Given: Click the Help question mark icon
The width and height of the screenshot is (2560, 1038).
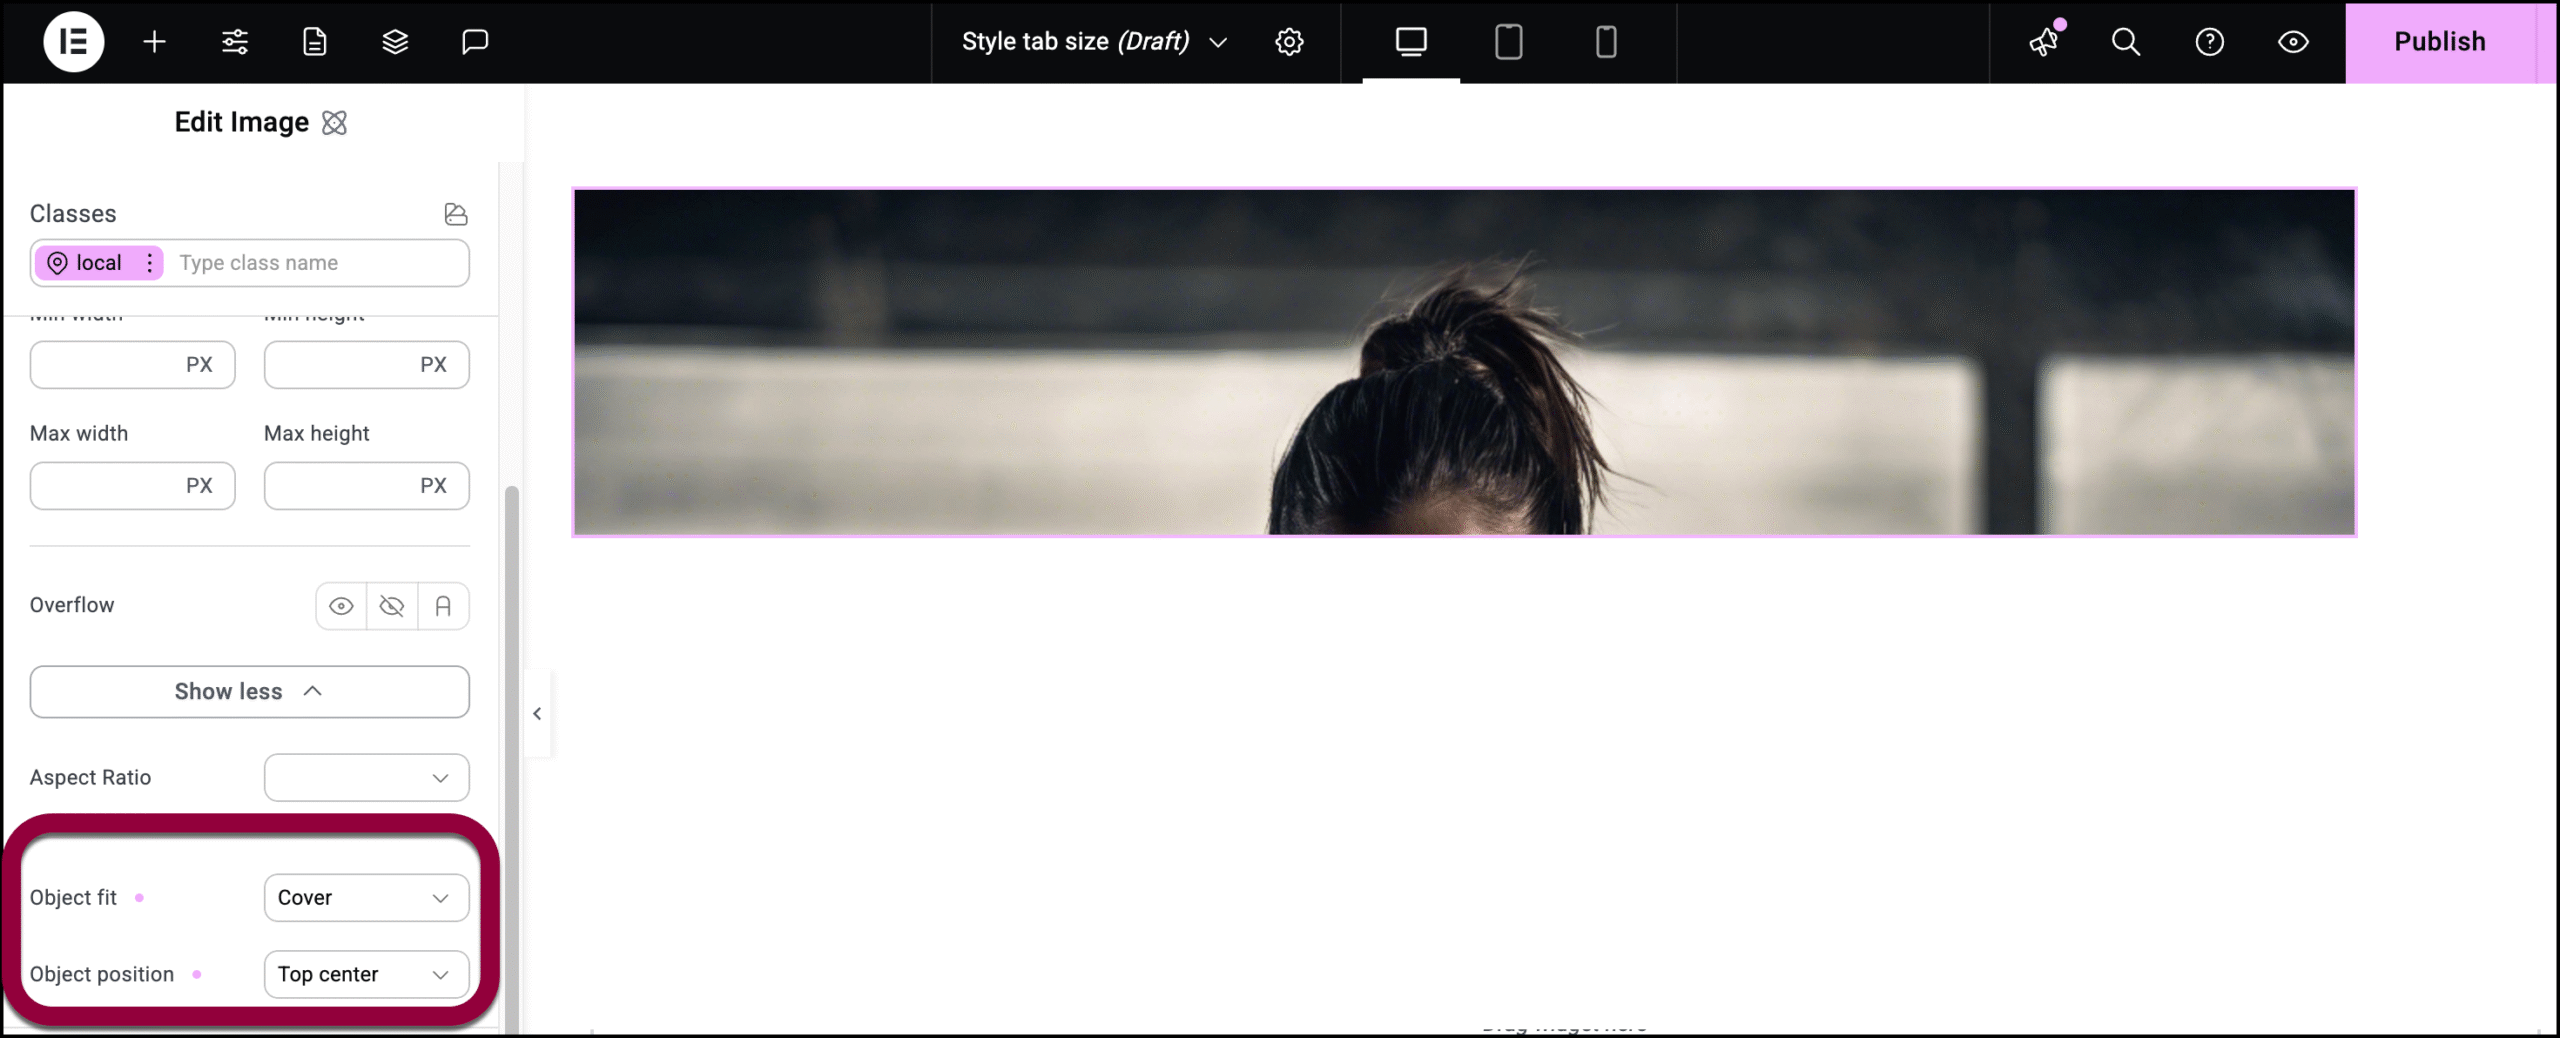Looking at the screenshot, I should pyautogui.click(x=2209, y=41).
